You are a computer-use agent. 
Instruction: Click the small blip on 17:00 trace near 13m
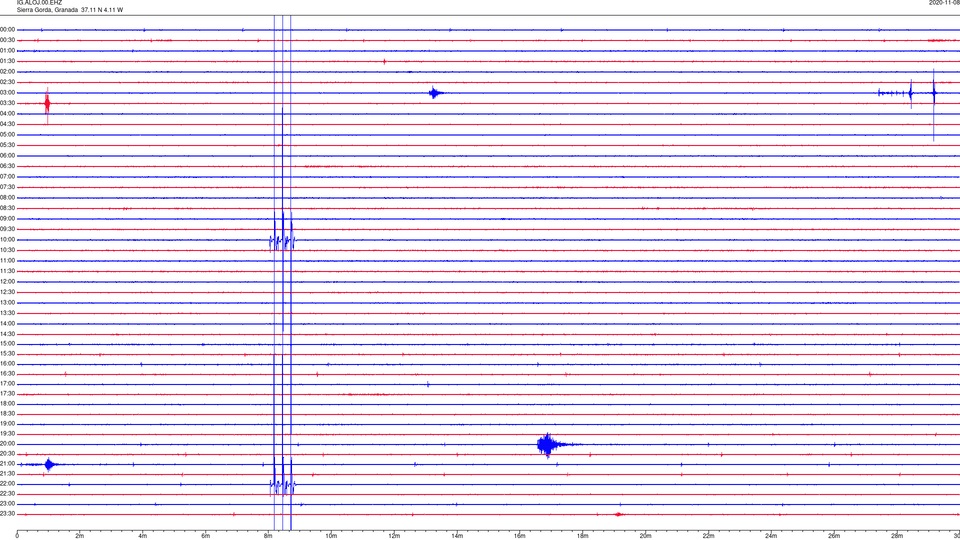click(x=428, y=384)
